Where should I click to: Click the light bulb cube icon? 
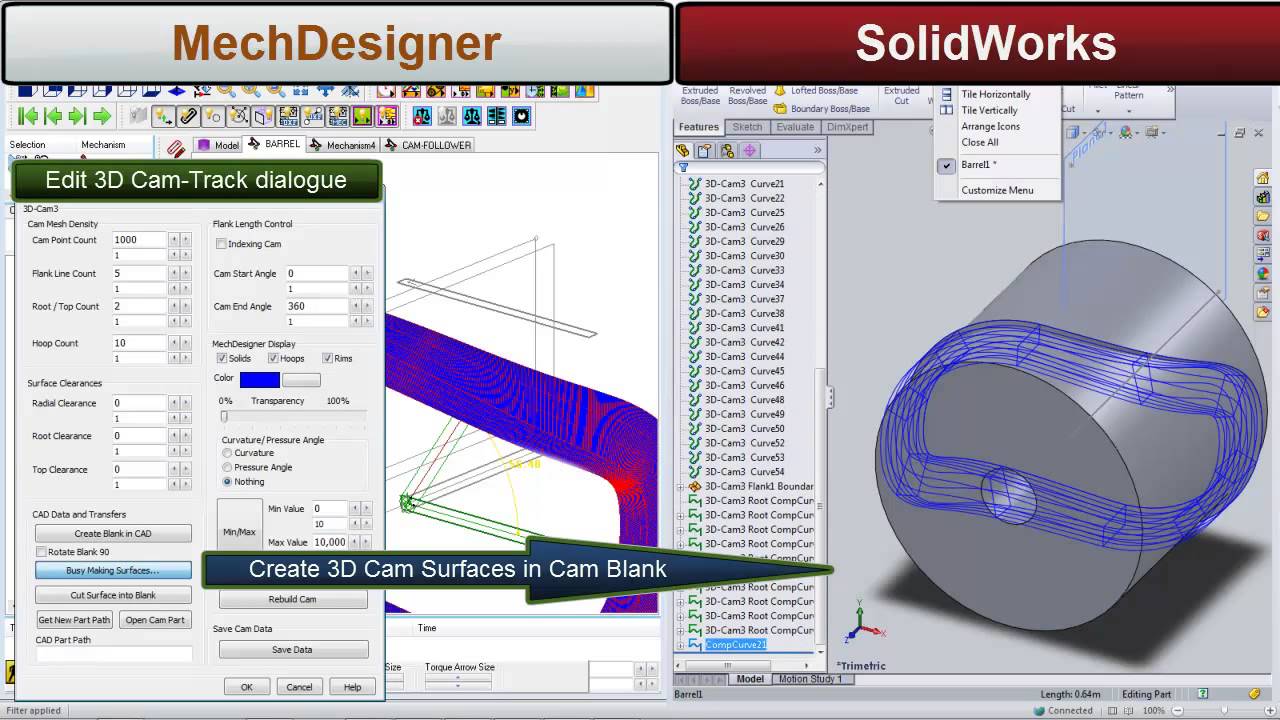(x=263, y=116)
